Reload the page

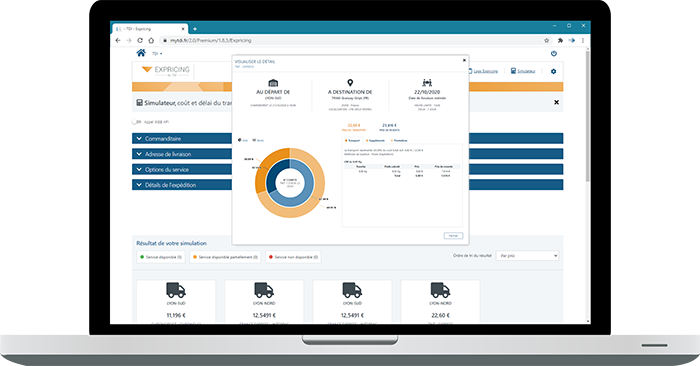coord(140,40)
